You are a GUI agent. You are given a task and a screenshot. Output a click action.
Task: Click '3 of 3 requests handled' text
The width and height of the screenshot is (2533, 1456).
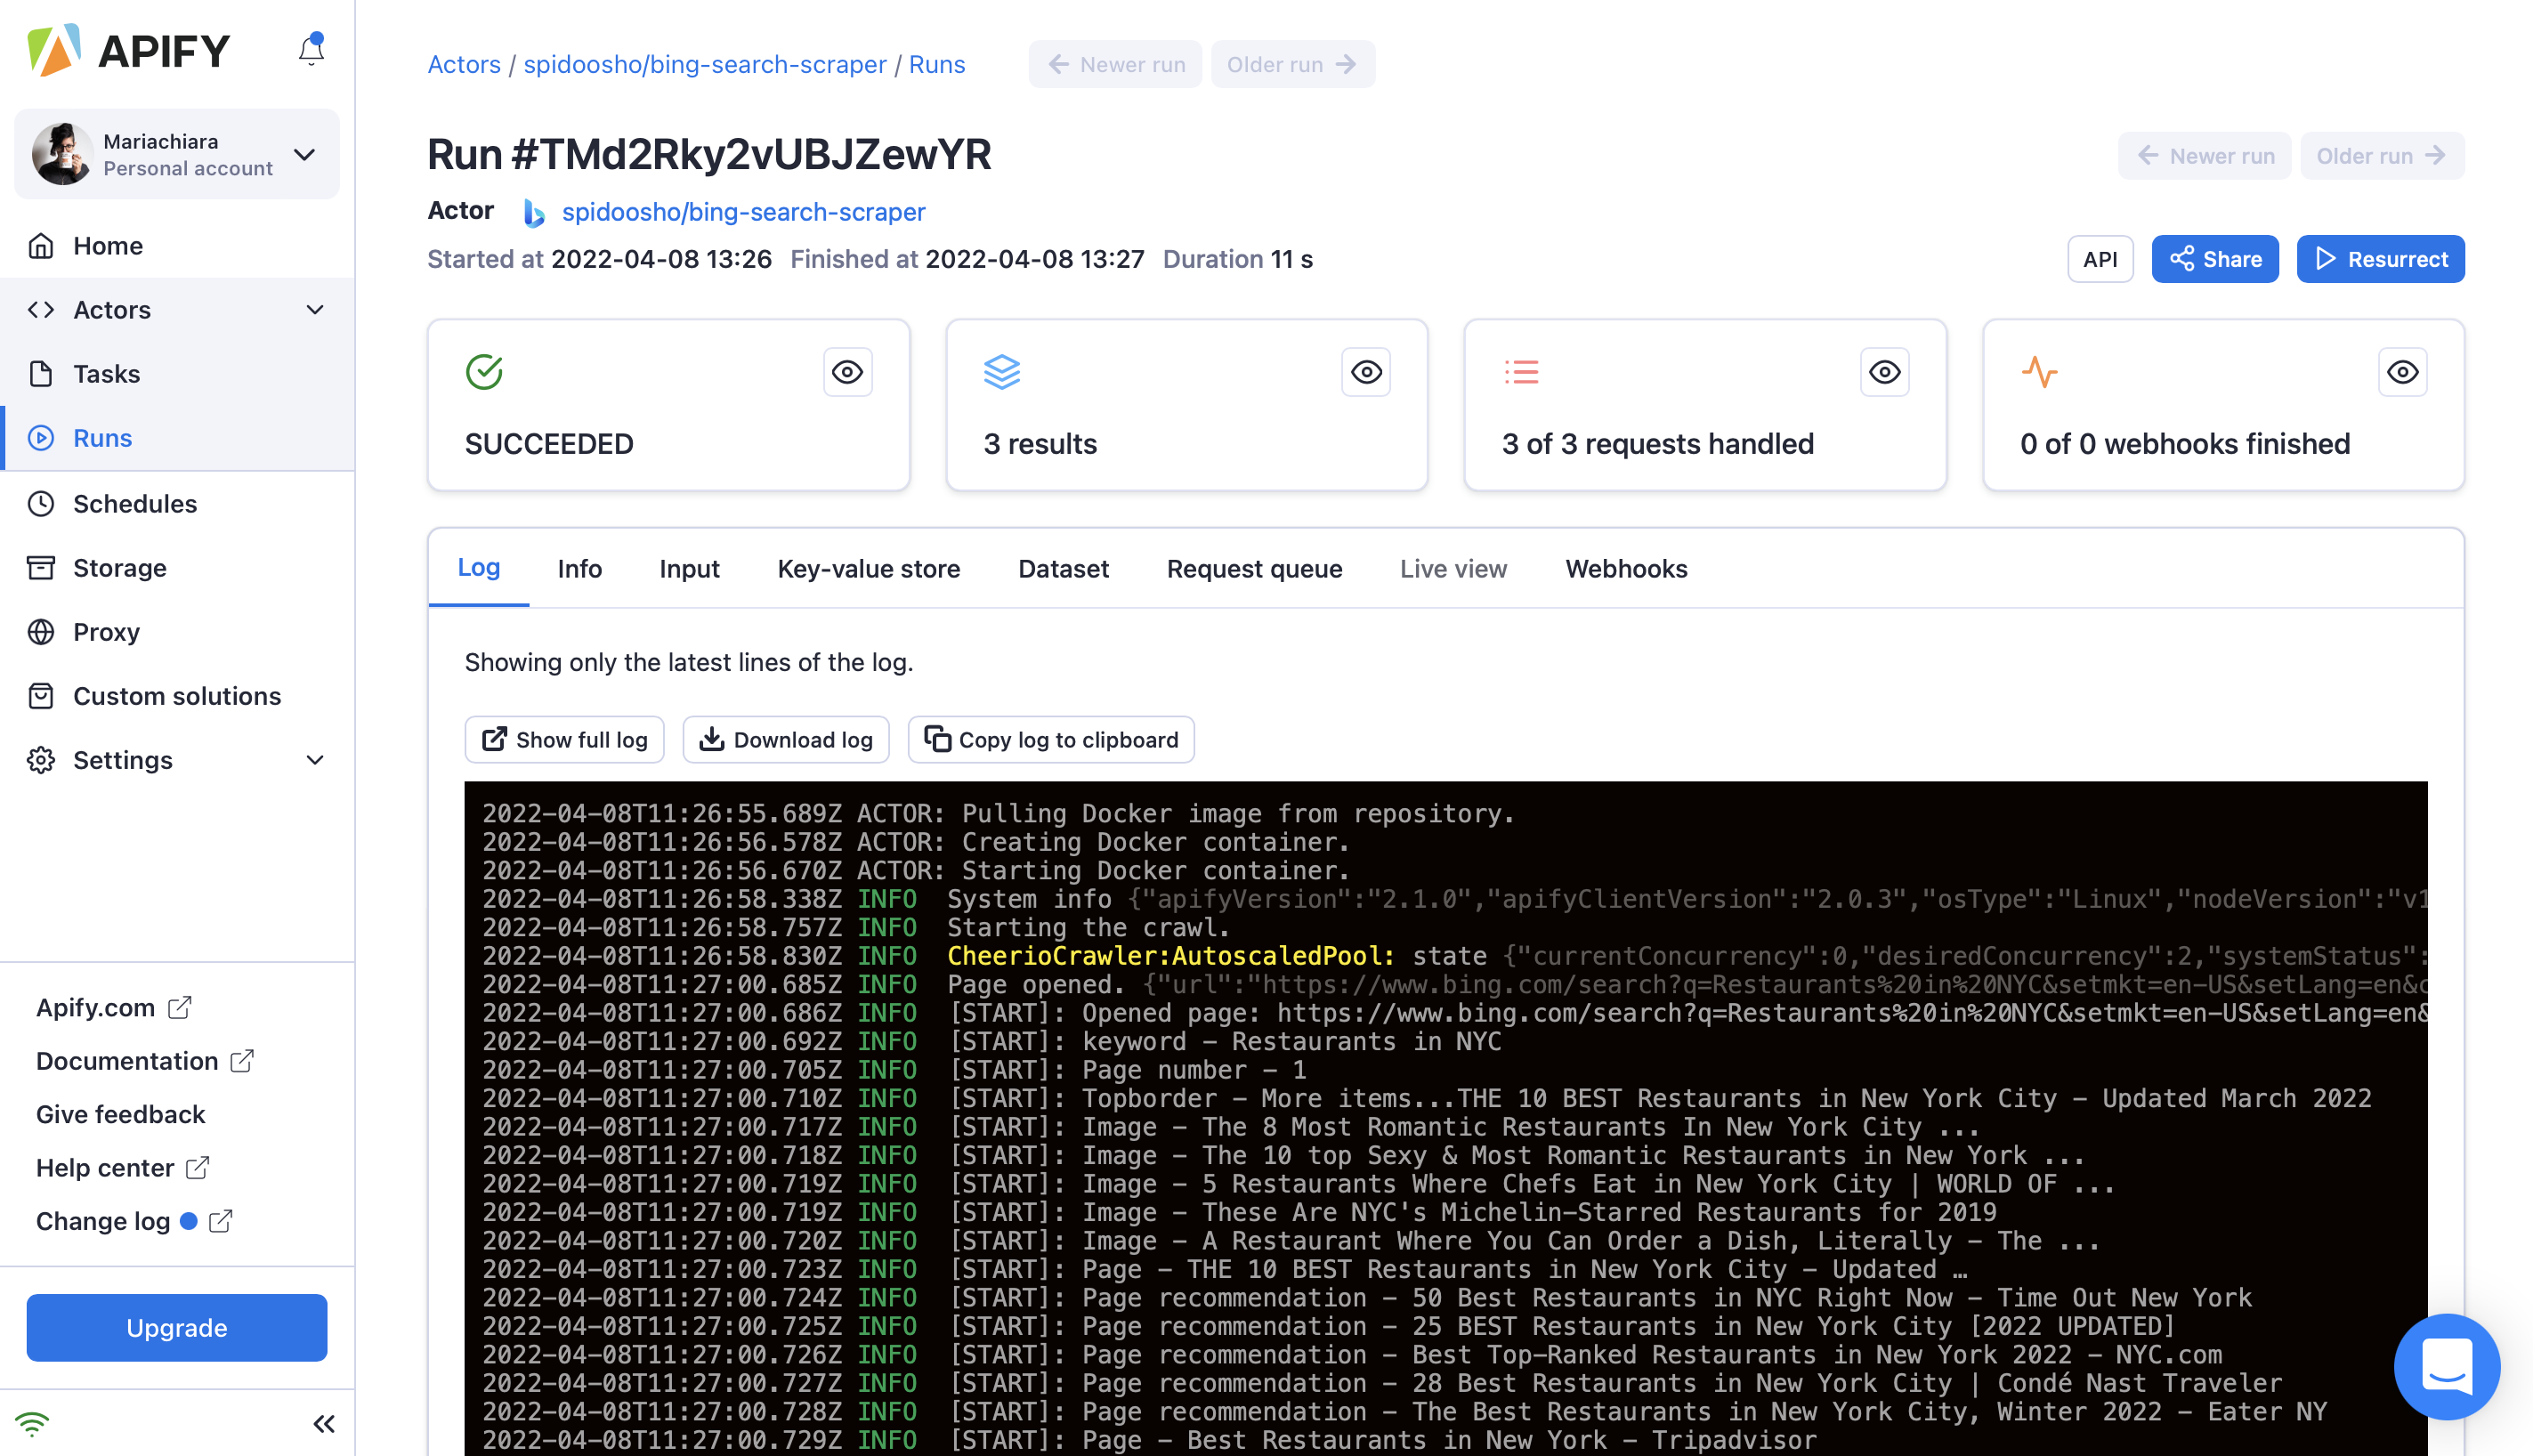coord(1657,444)
